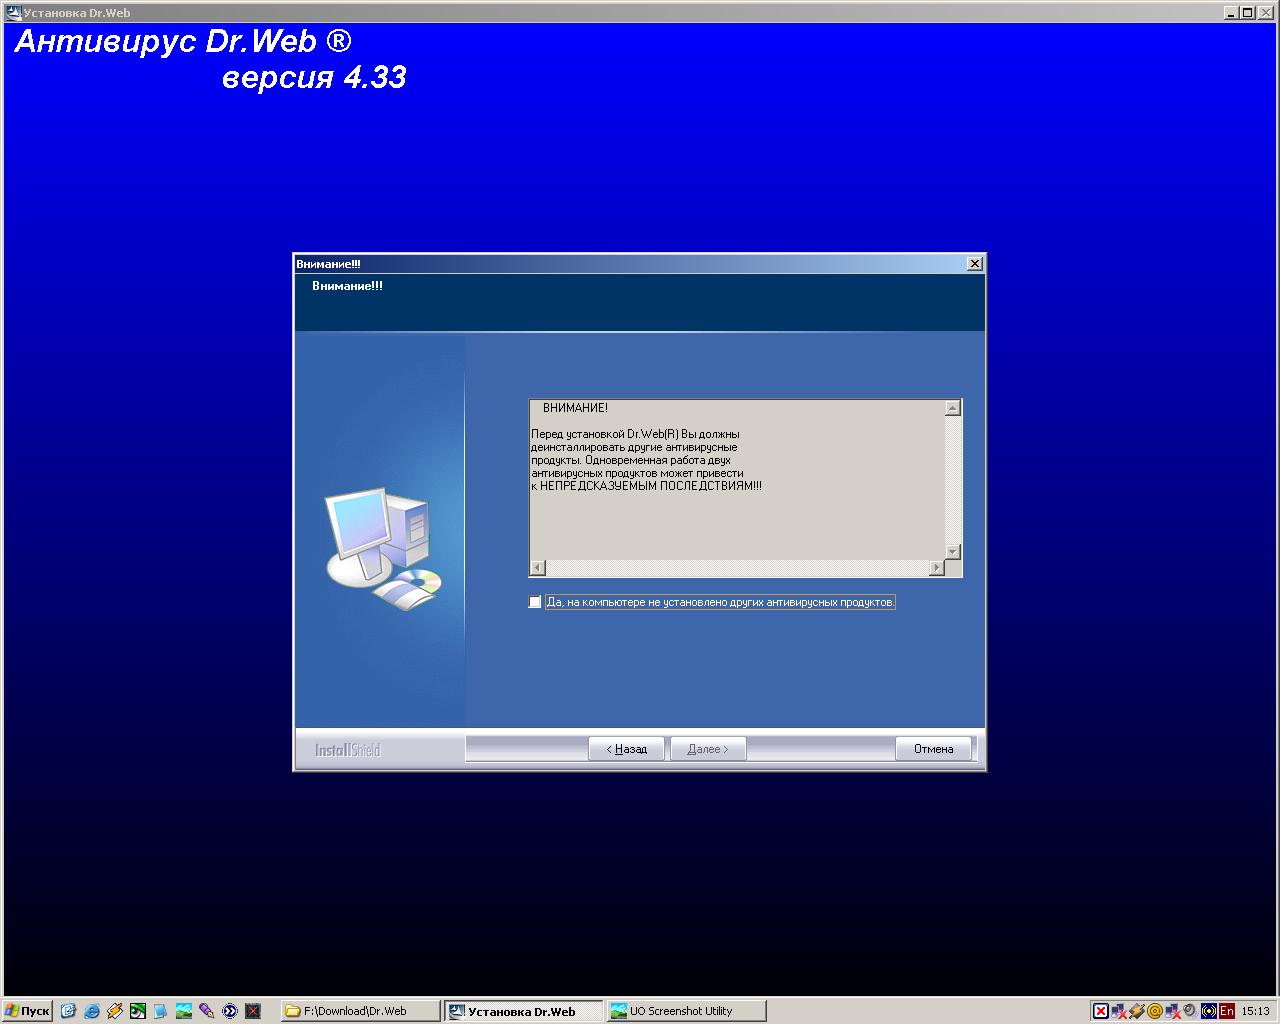
Task: Click the system clock showing 15:13
Action: [1255, 1011]
